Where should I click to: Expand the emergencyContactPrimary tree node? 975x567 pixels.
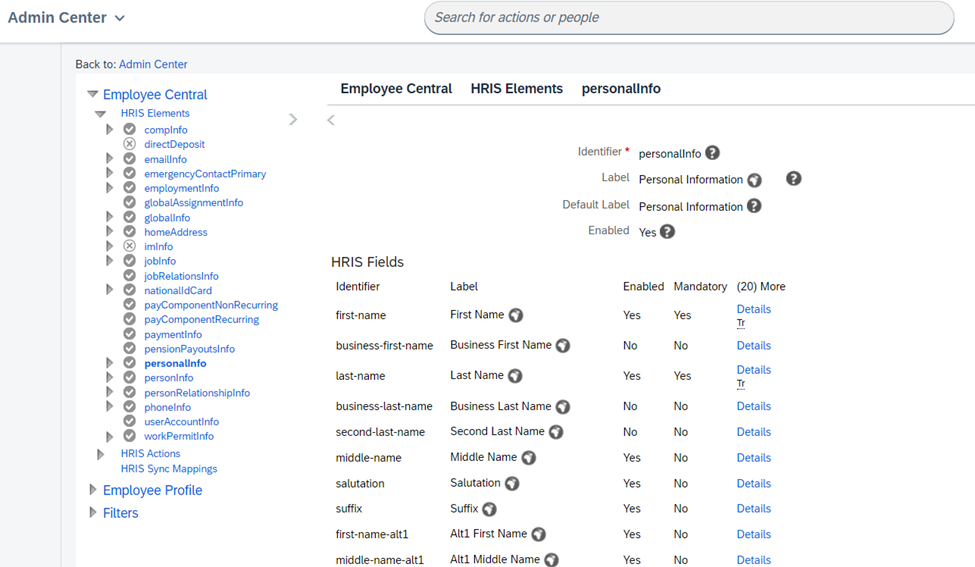tap(109, 173)
